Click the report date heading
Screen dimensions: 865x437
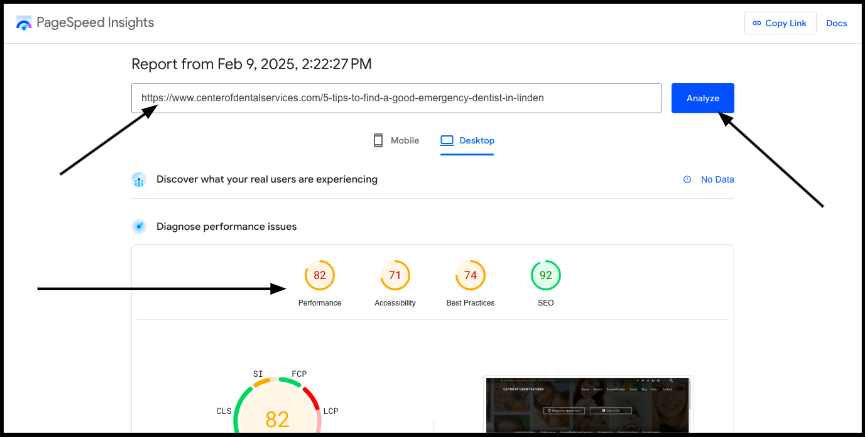[x=252, y=64]
